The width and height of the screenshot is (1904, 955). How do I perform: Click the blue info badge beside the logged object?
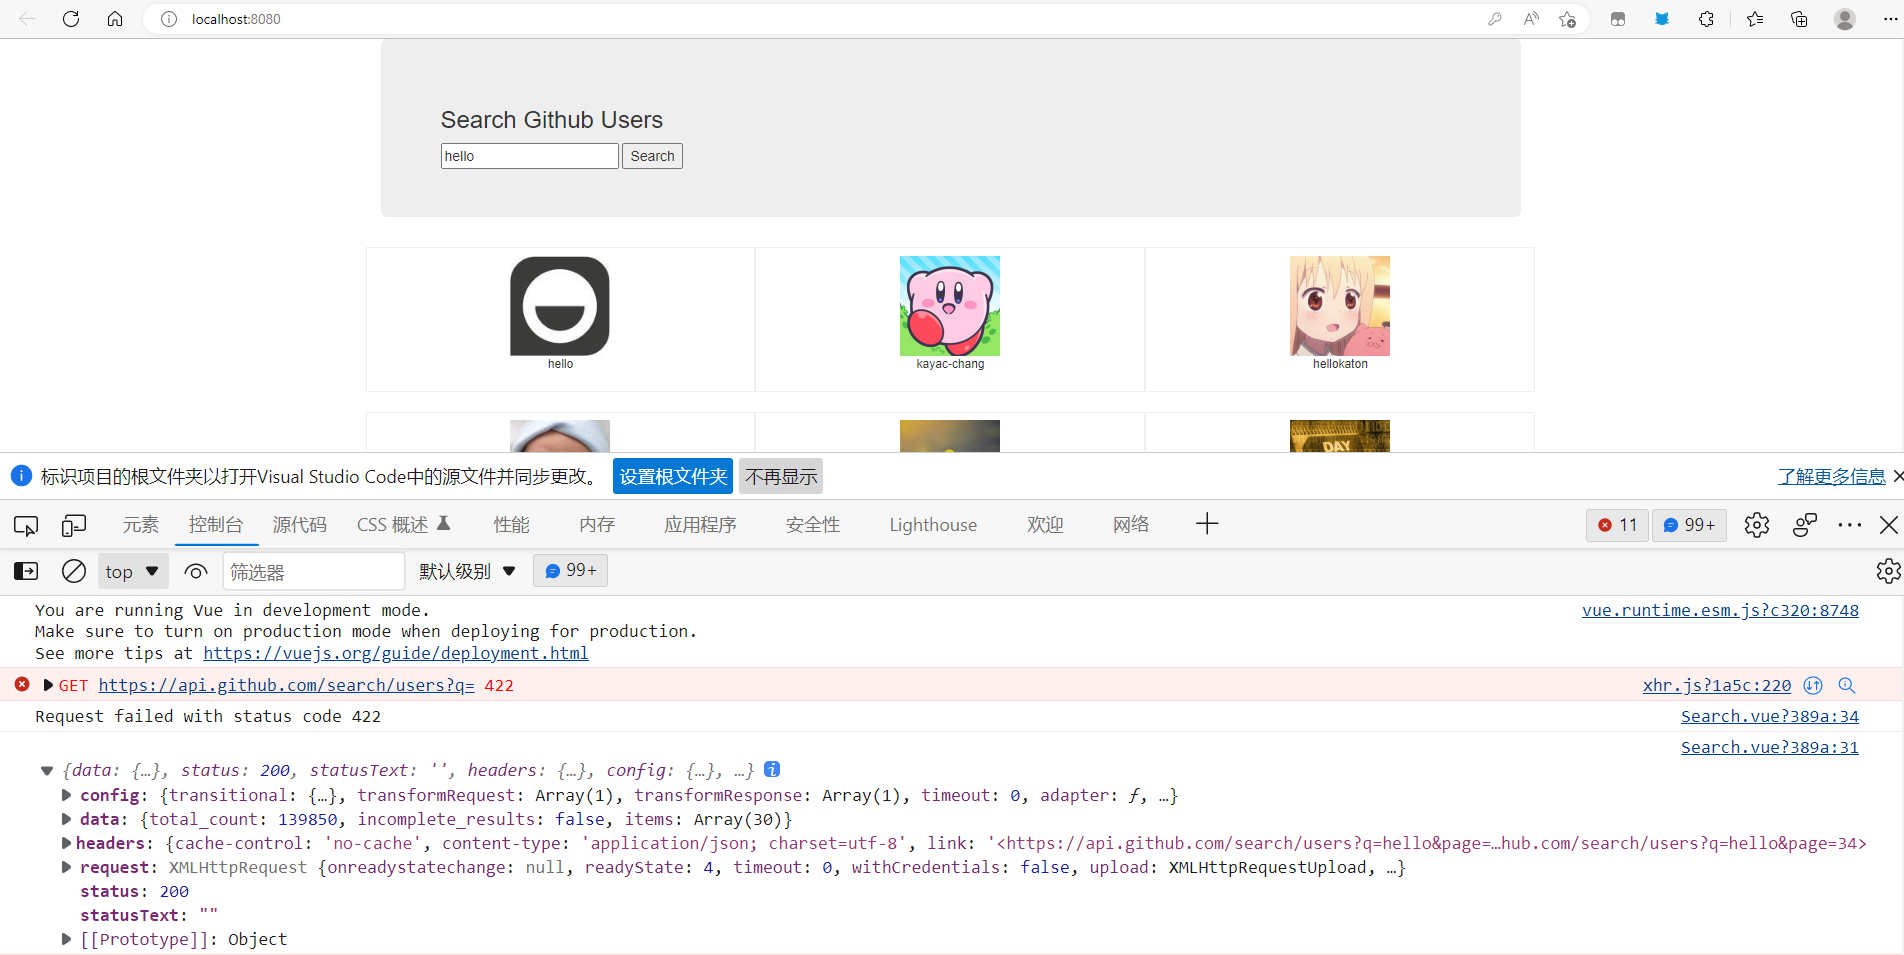click(x=772, y=769)
